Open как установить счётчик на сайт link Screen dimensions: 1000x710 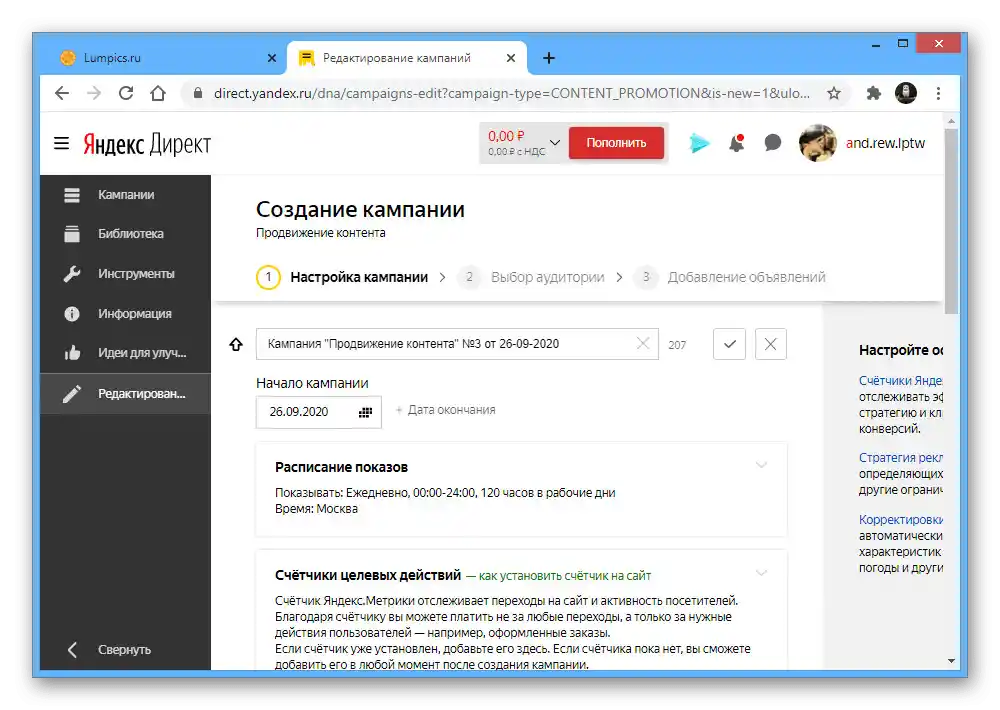(x=564, y=575)
